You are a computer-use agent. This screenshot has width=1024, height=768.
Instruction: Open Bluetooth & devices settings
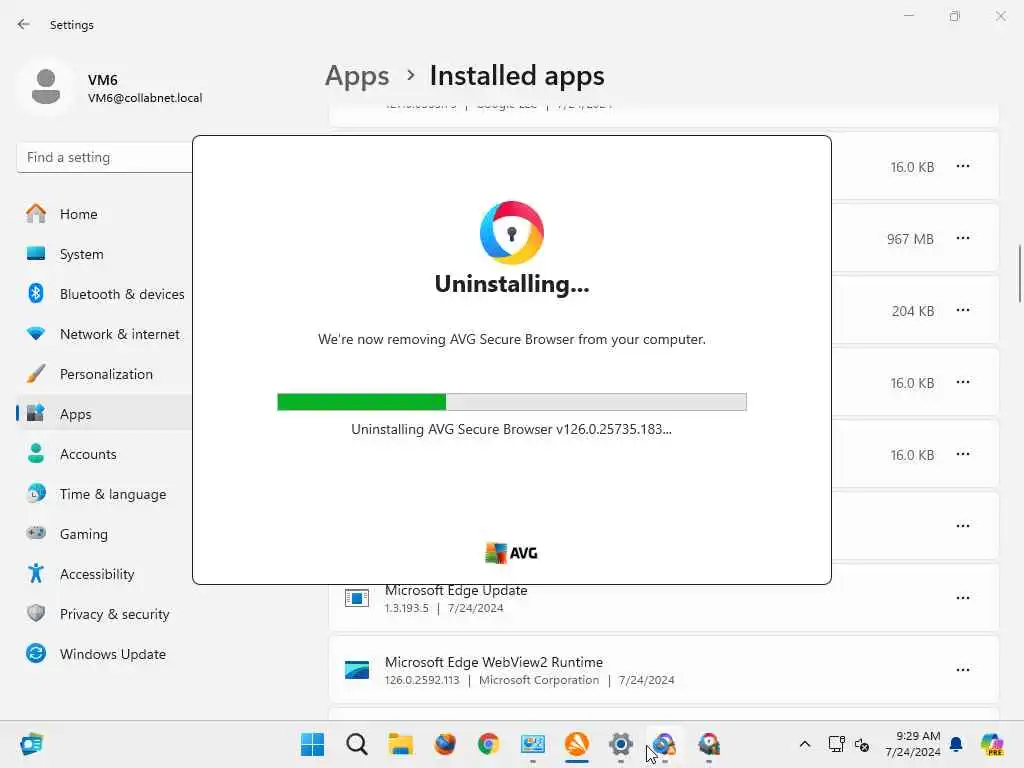(104, 294)
